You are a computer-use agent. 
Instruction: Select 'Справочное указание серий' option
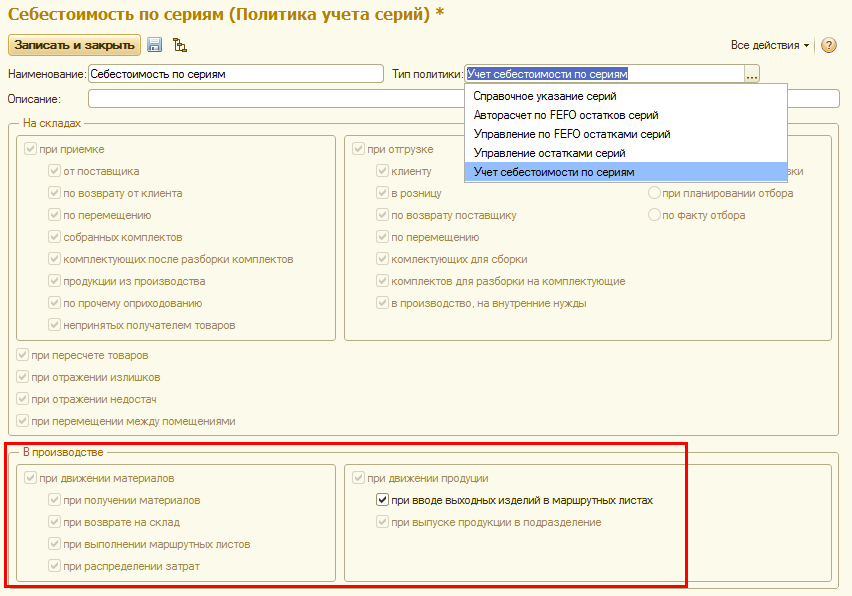(625, 96)
